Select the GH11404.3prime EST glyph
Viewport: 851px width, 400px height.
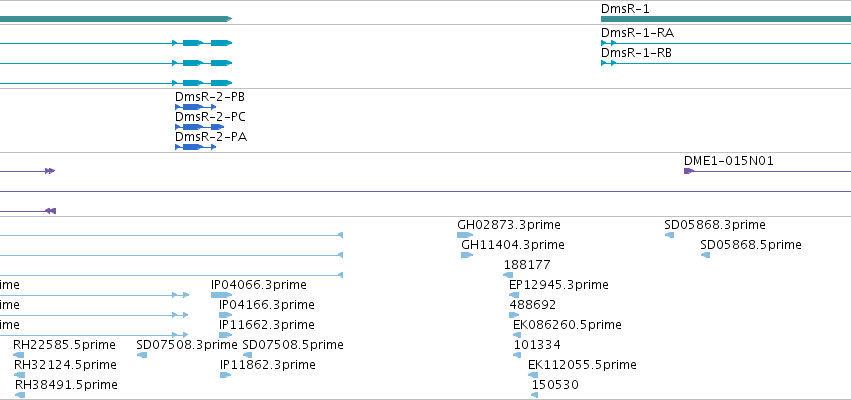click(x=467, y=255)
